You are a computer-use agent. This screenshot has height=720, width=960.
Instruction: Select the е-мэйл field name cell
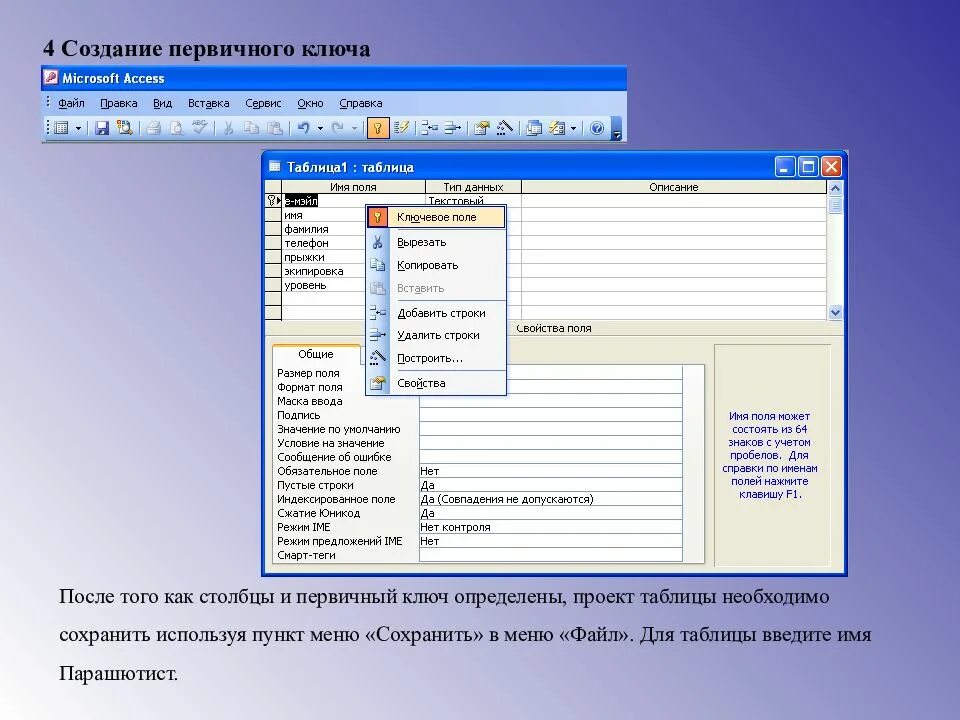point(353,201)
